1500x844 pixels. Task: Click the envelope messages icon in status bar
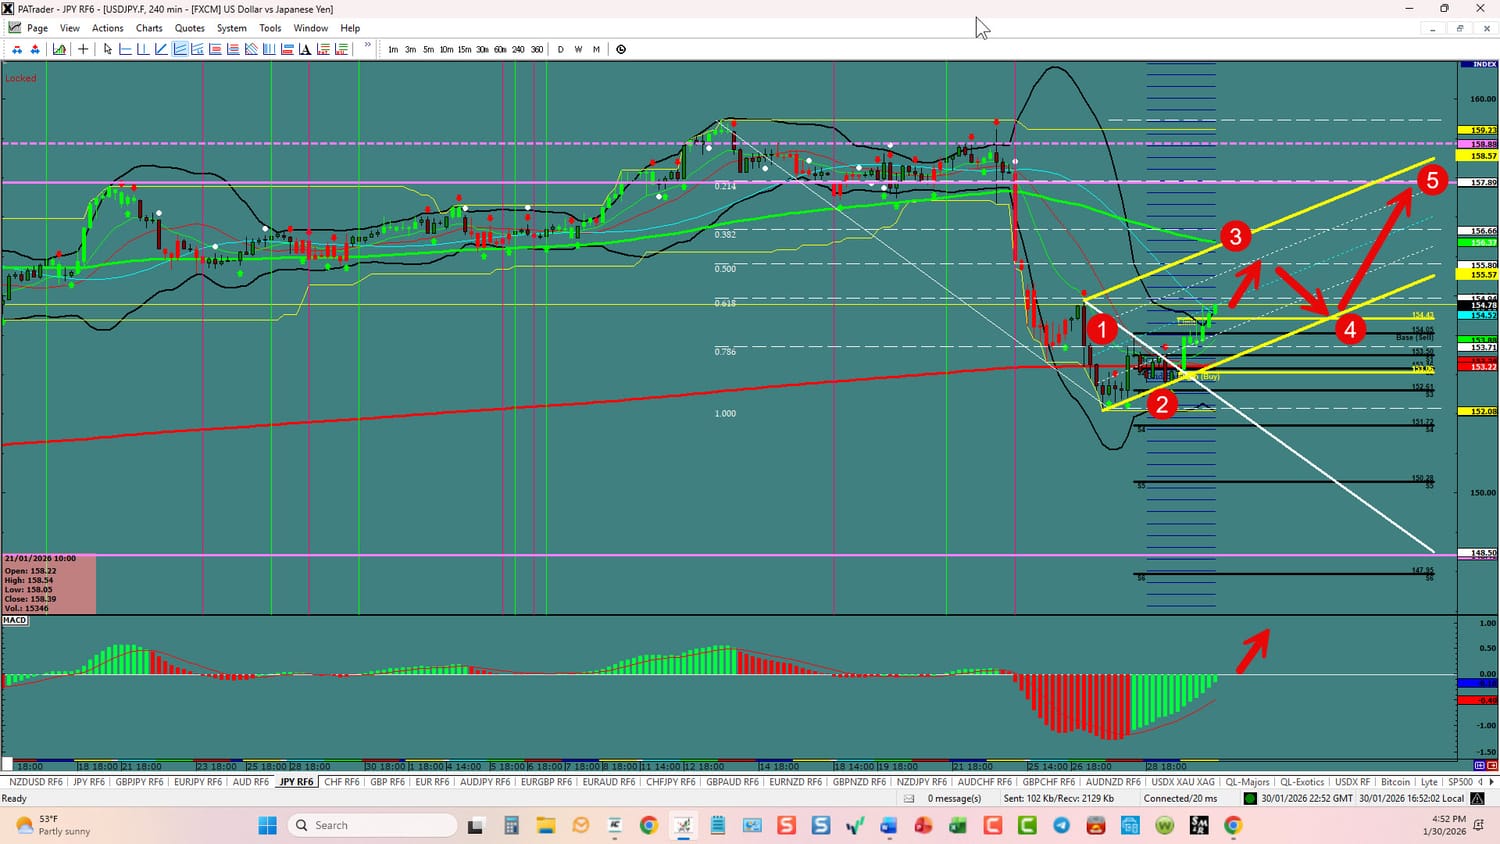point(909,799)
